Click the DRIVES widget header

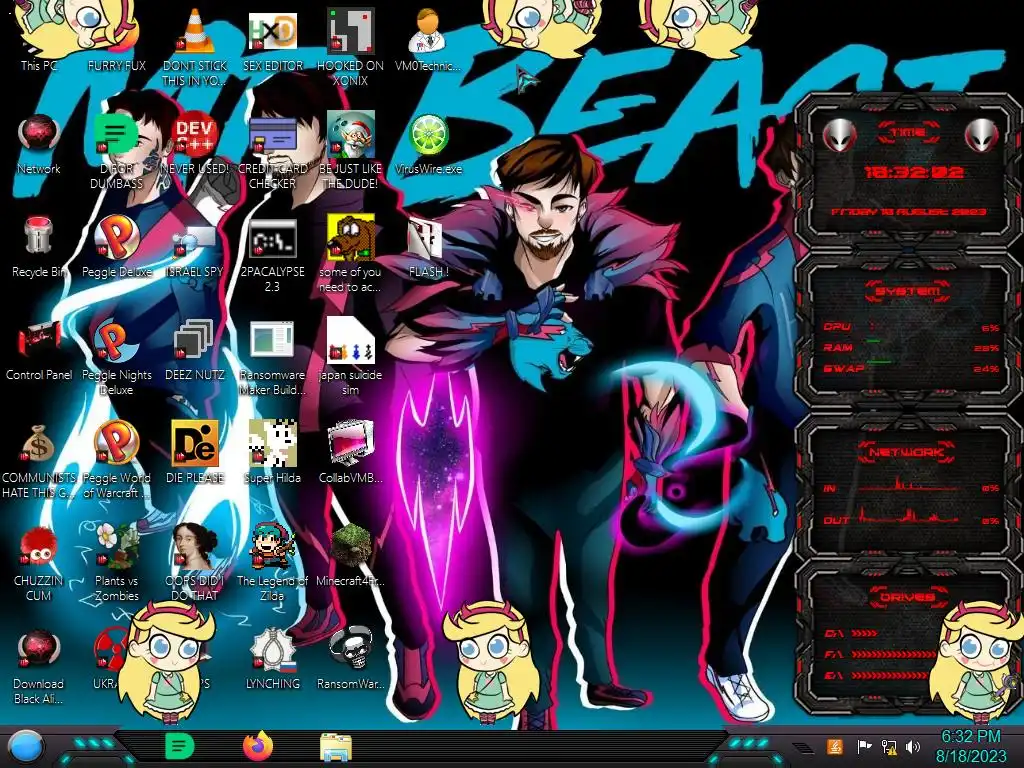pyautogui.click(x=908, y=597)
